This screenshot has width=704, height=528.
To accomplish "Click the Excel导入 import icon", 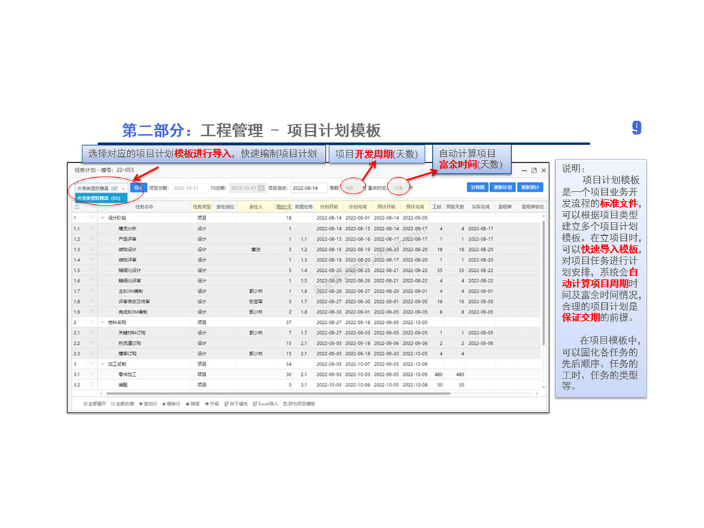I will (255, 404).
